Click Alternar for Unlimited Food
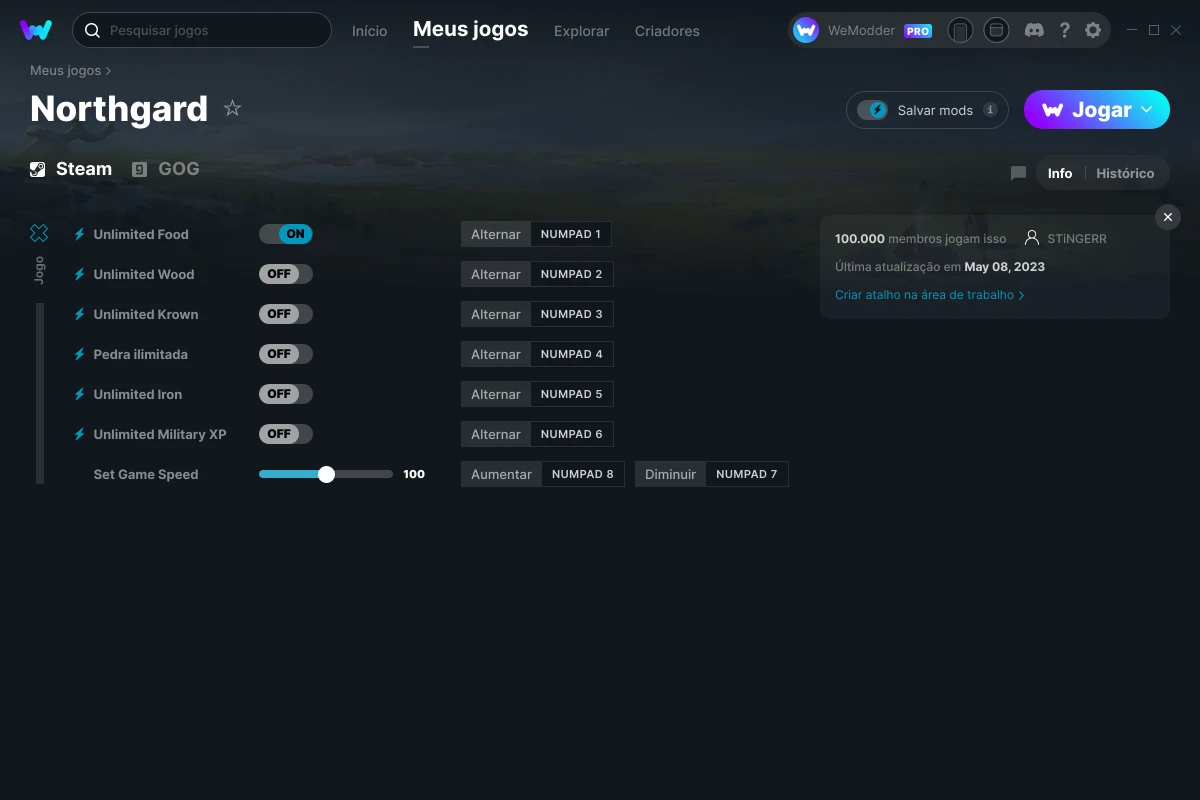This screenshot has height=800, width=1200. pos(496,234)
